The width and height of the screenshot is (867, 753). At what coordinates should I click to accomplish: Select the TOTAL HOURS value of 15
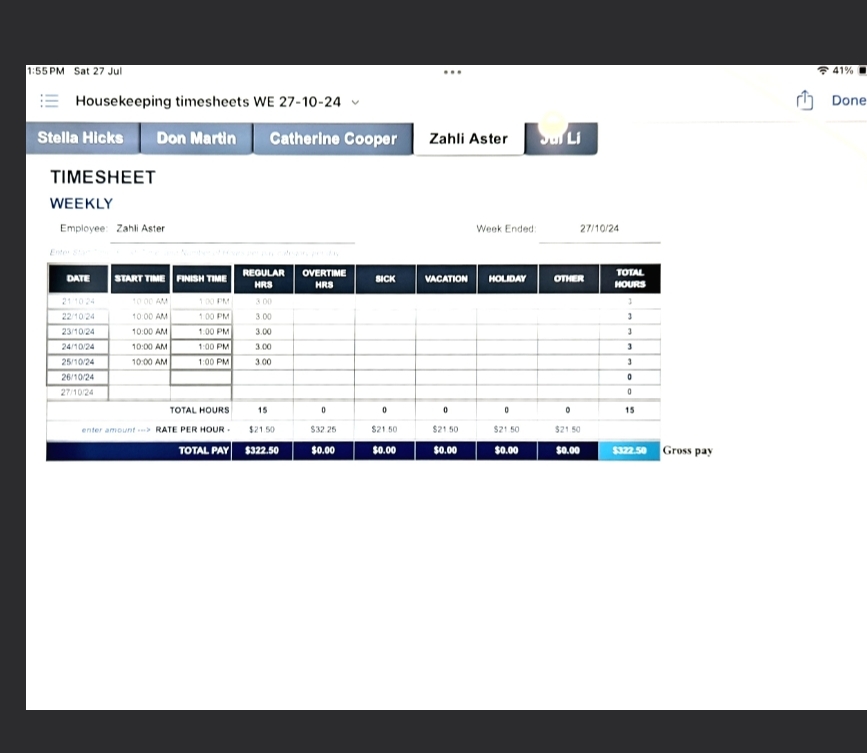pos(629,409)
